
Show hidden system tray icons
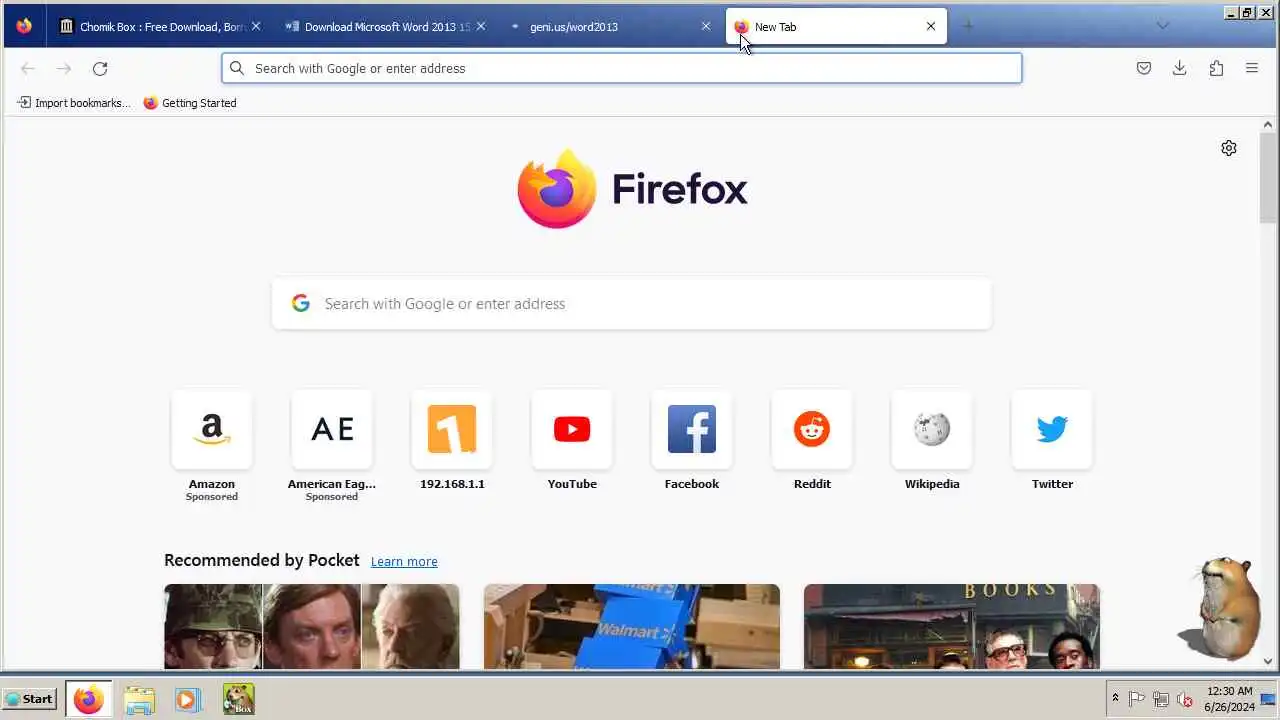[x=1115, y=699]
